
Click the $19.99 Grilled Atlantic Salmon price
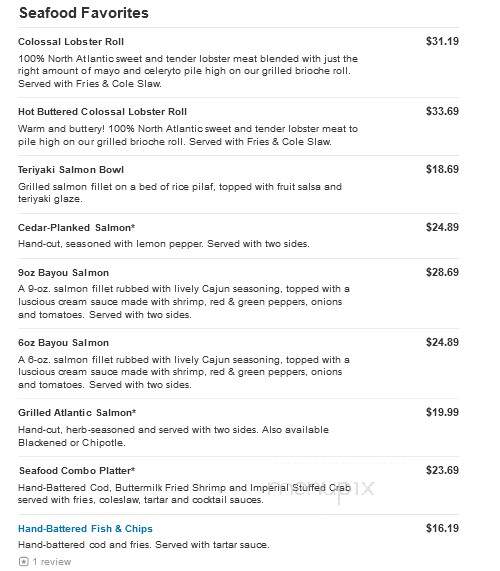click(x=442, y=412)
